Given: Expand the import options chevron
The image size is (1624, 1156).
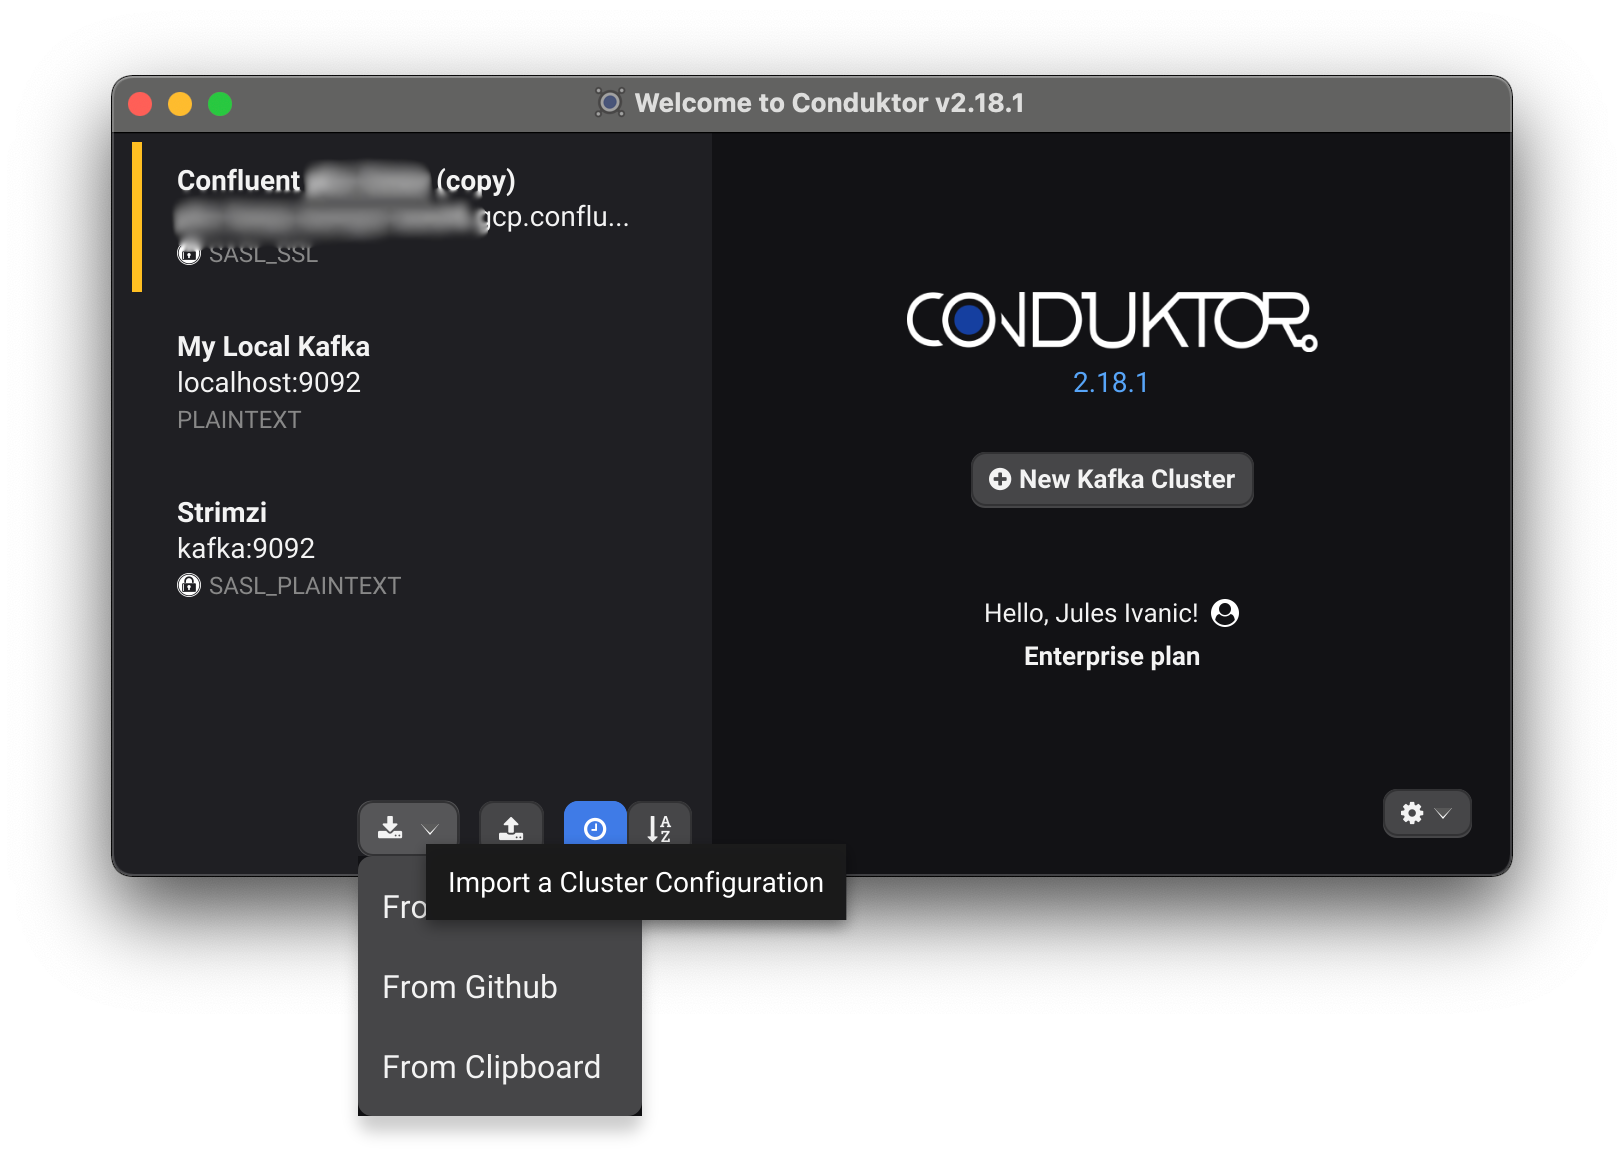Looking at the screenshot, I should 430,829.
